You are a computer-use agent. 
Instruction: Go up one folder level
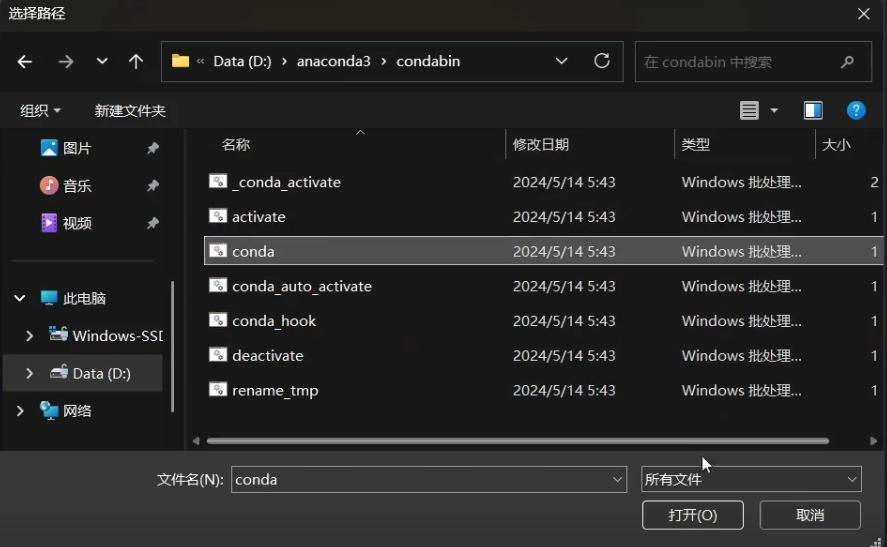[136, 61]
